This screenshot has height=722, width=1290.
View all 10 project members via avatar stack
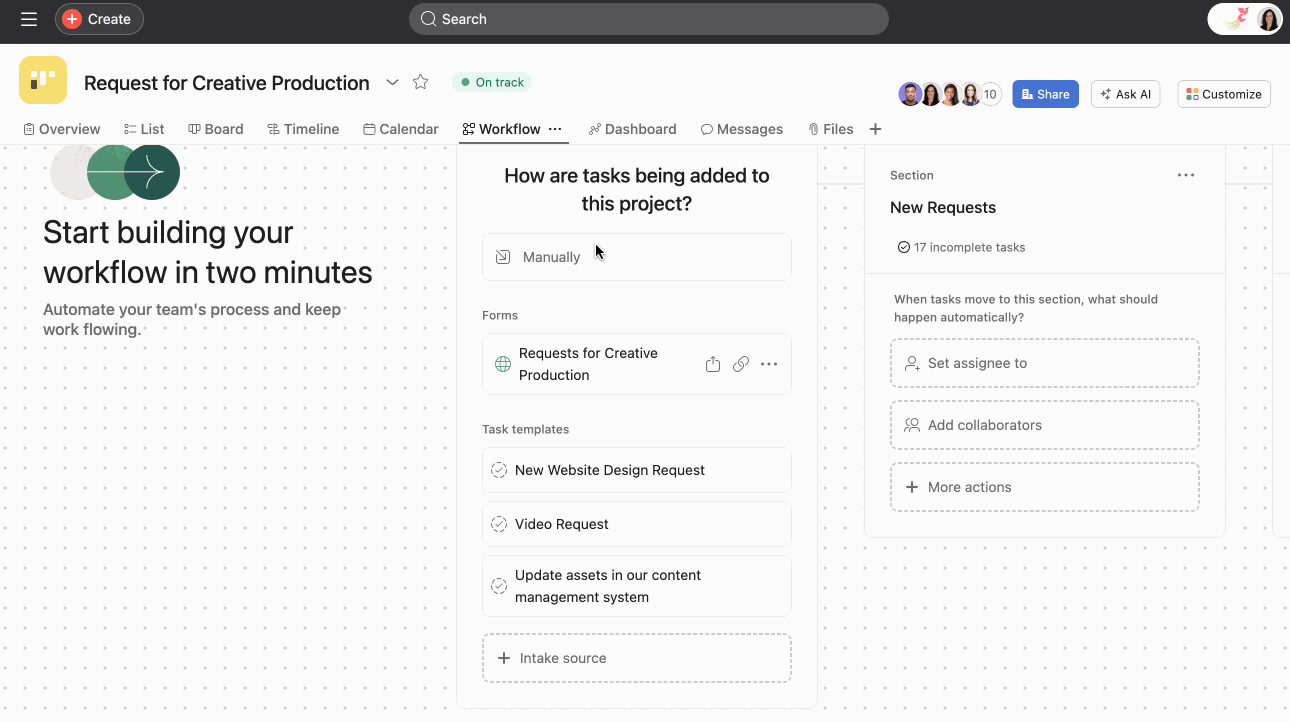point(990,93)
